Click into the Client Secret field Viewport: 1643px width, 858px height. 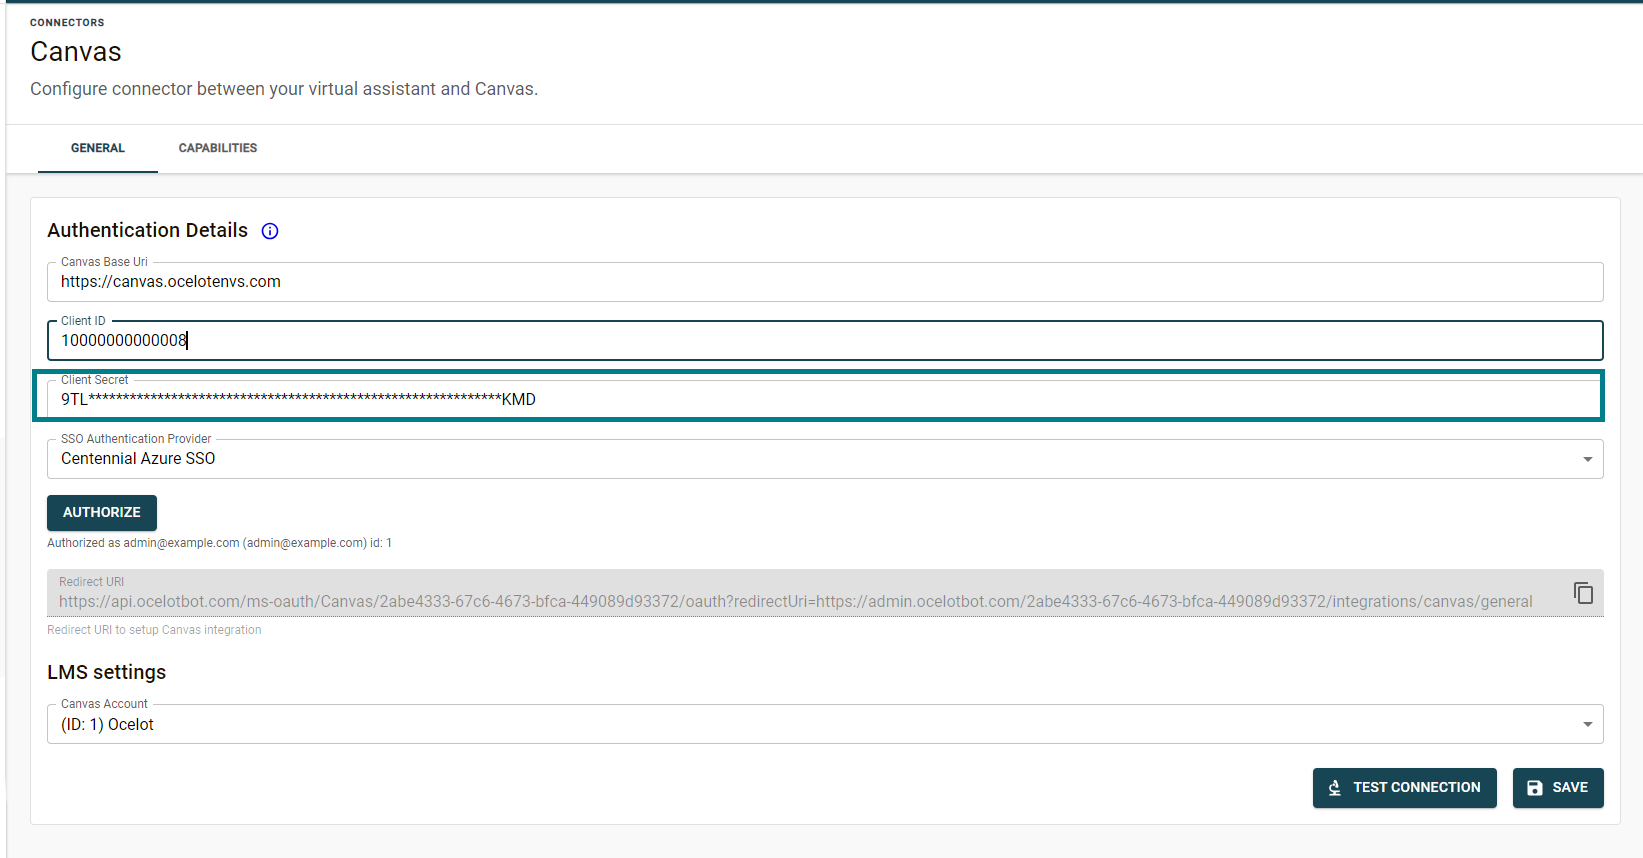[825, 399]
